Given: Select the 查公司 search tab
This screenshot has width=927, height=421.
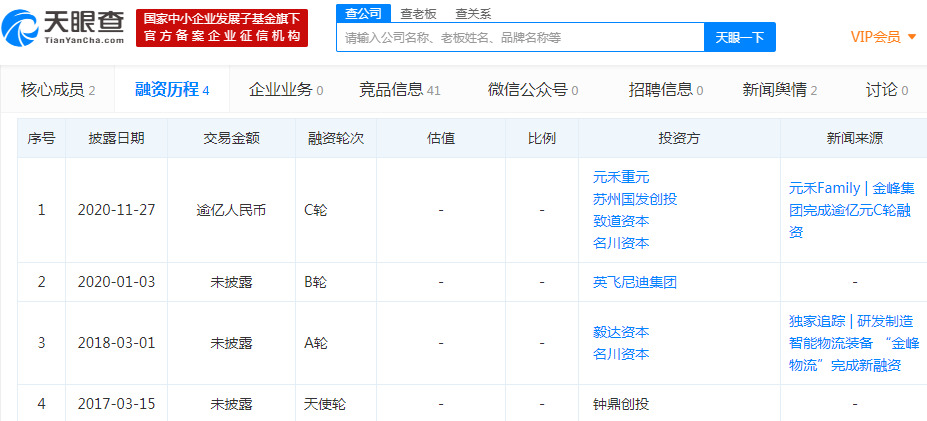Looking at the screenshot, I should (x=363, y=13).
